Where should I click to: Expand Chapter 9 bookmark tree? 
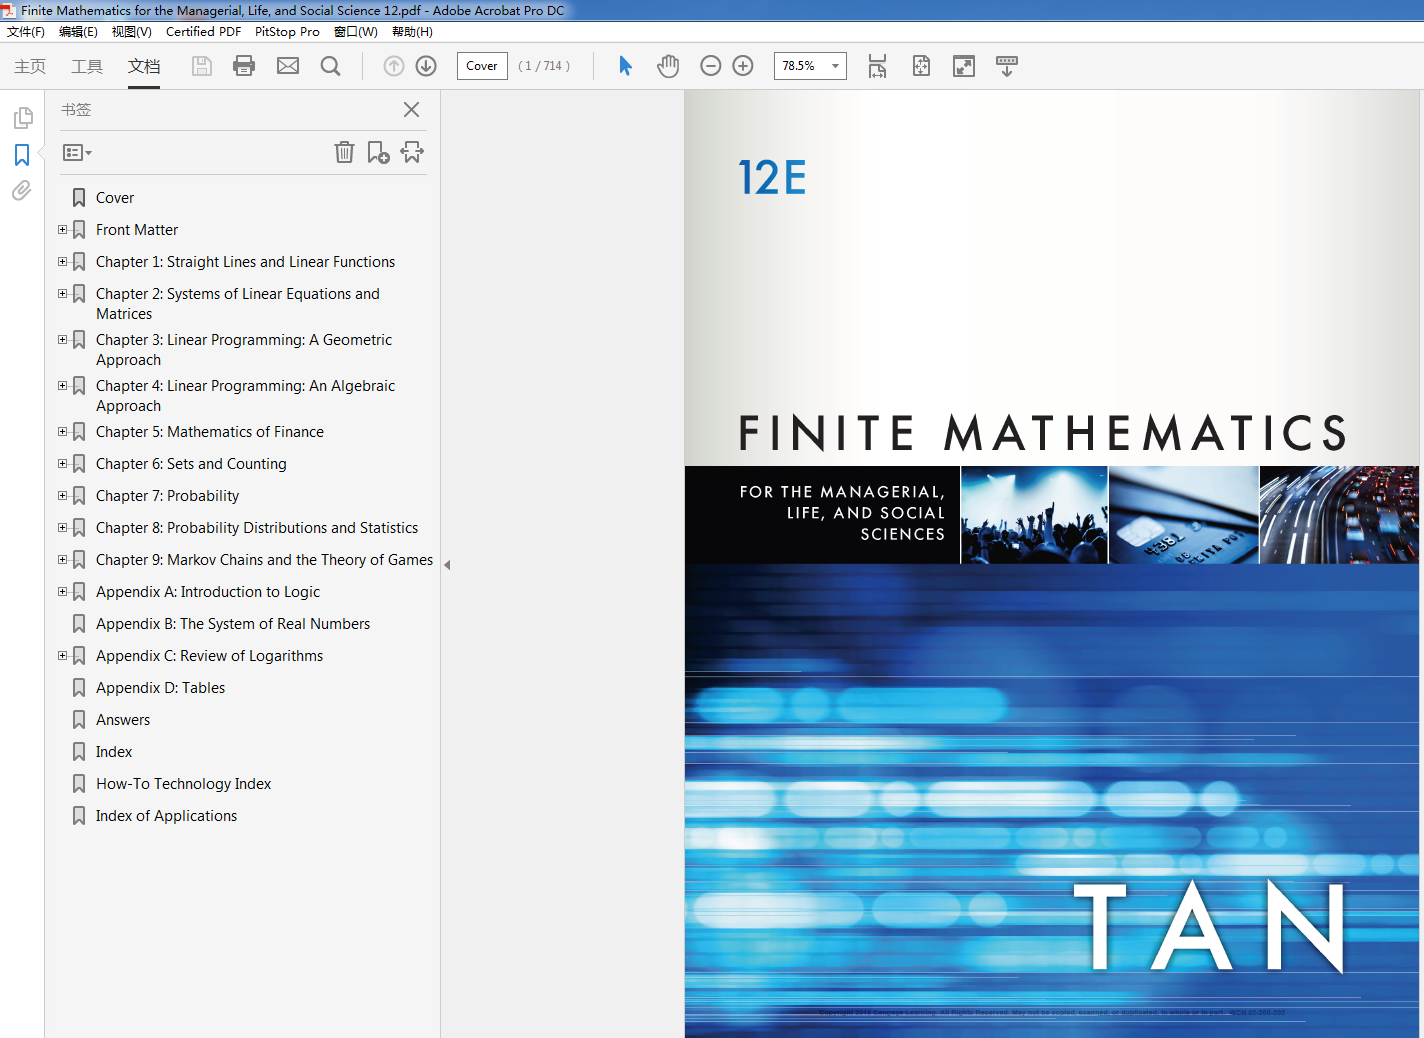(63, 560)
